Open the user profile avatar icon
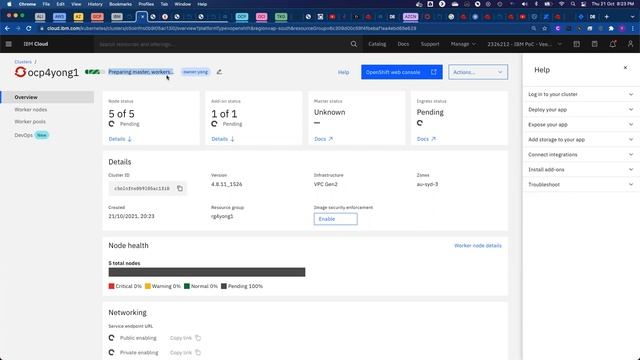Screen dimensions: 640x360 coord(631,44)
